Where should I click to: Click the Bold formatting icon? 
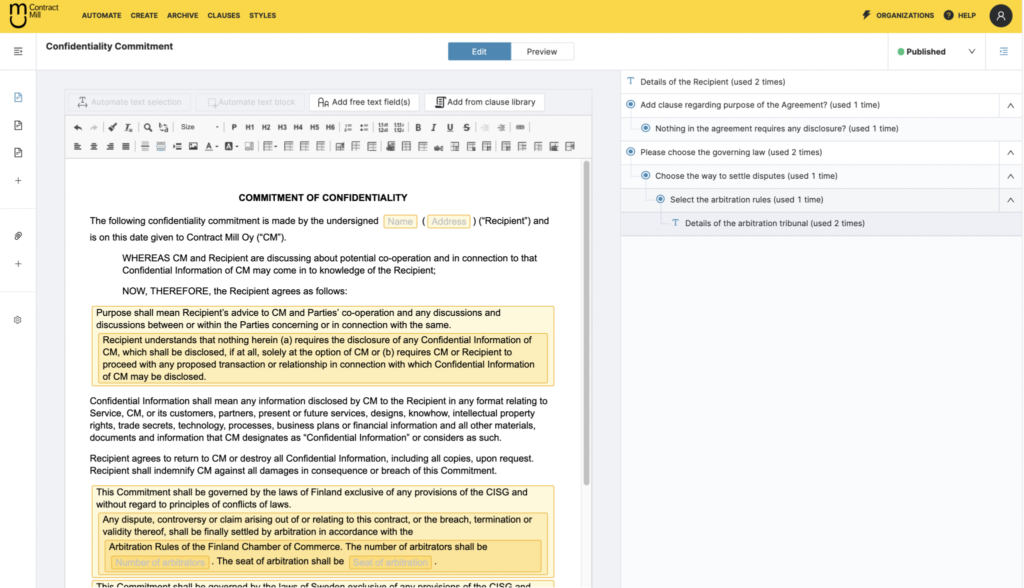[418, 128]
